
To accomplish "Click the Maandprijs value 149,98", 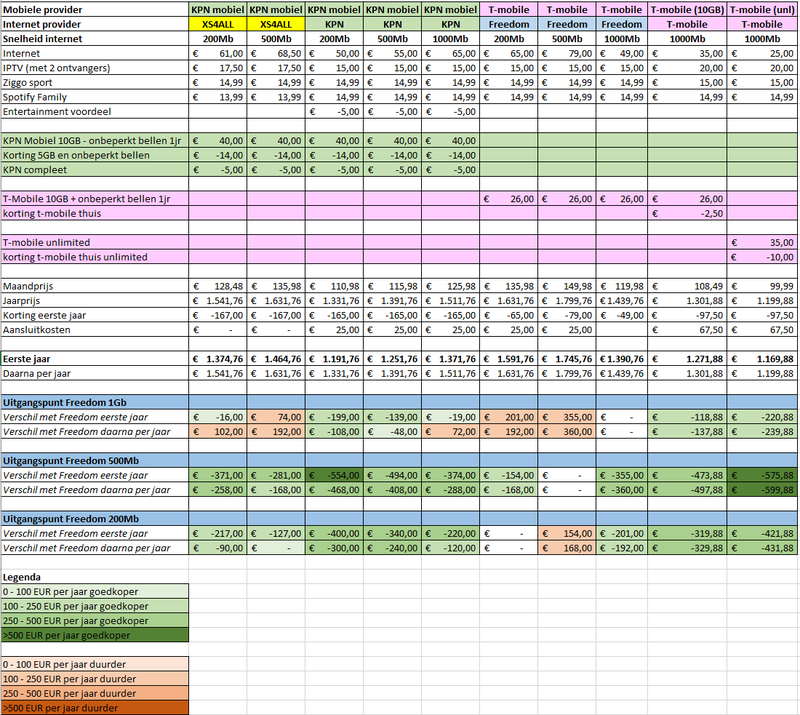I will point(567,286).
